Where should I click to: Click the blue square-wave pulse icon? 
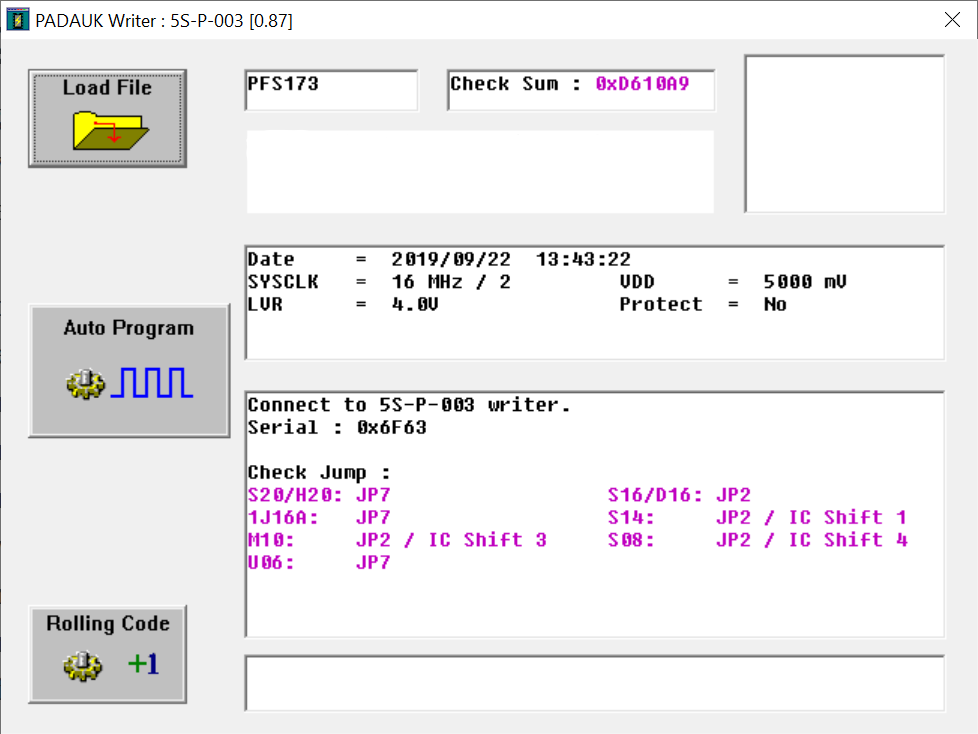point(152,383)
